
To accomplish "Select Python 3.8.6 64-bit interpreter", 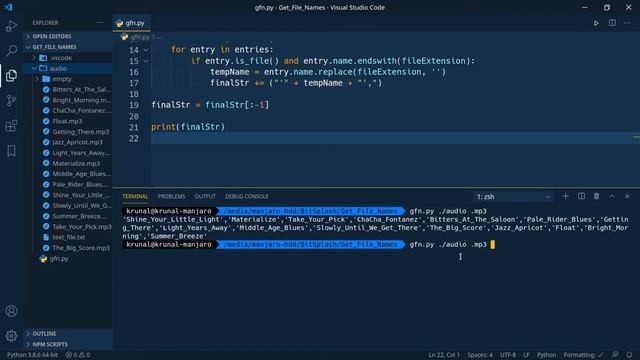I will coord(32,355).
